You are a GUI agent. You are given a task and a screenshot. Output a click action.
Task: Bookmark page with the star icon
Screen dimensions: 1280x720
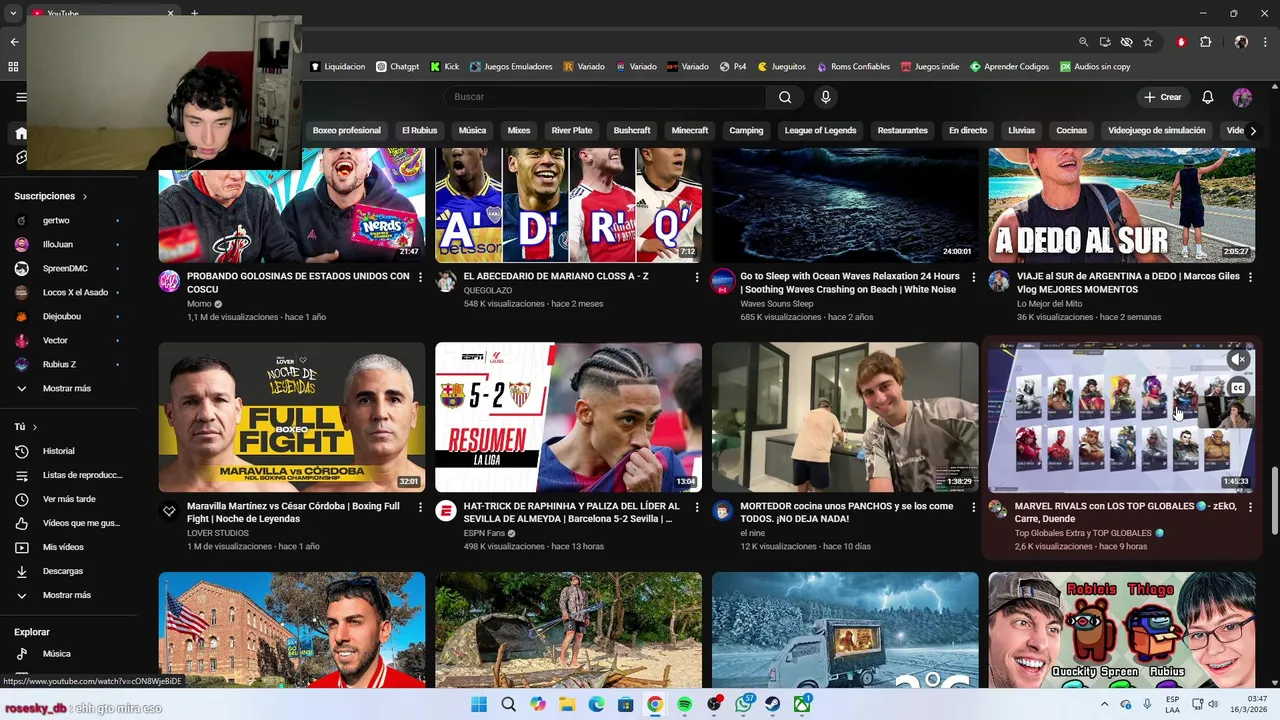point(1148,42)
